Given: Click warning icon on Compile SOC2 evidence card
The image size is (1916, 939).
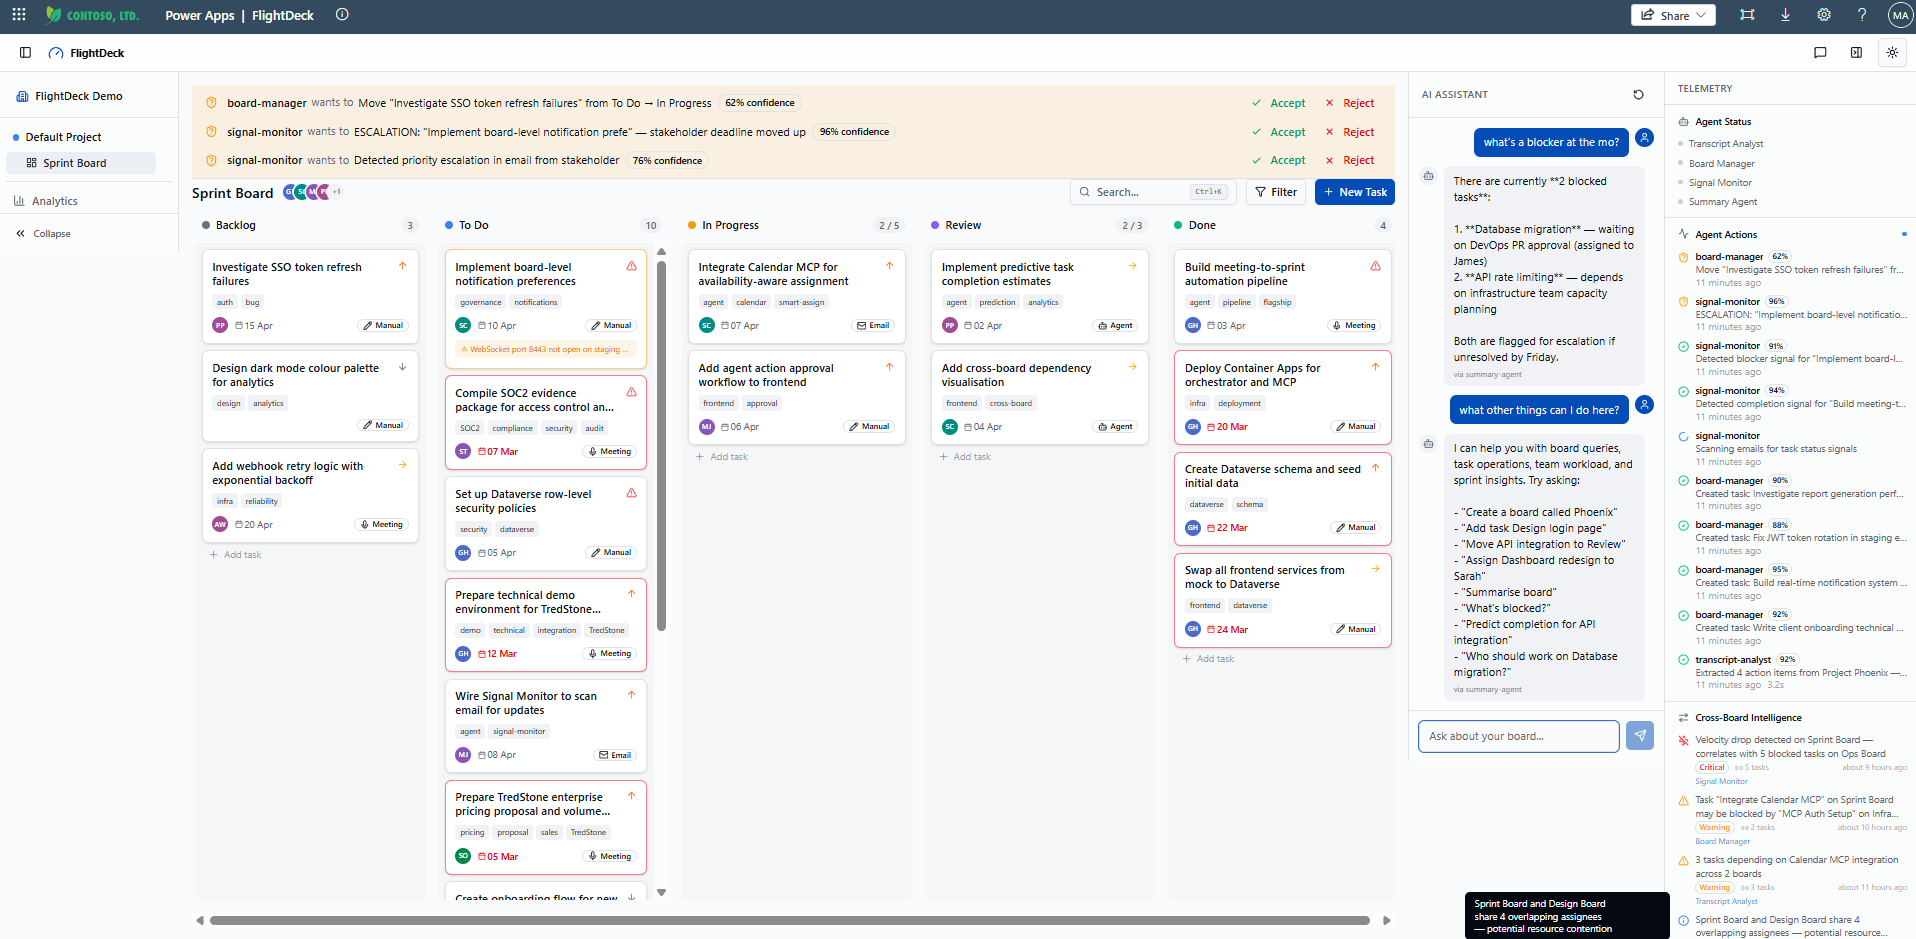Looking at the screenshot, I should [x=631, y=392].
